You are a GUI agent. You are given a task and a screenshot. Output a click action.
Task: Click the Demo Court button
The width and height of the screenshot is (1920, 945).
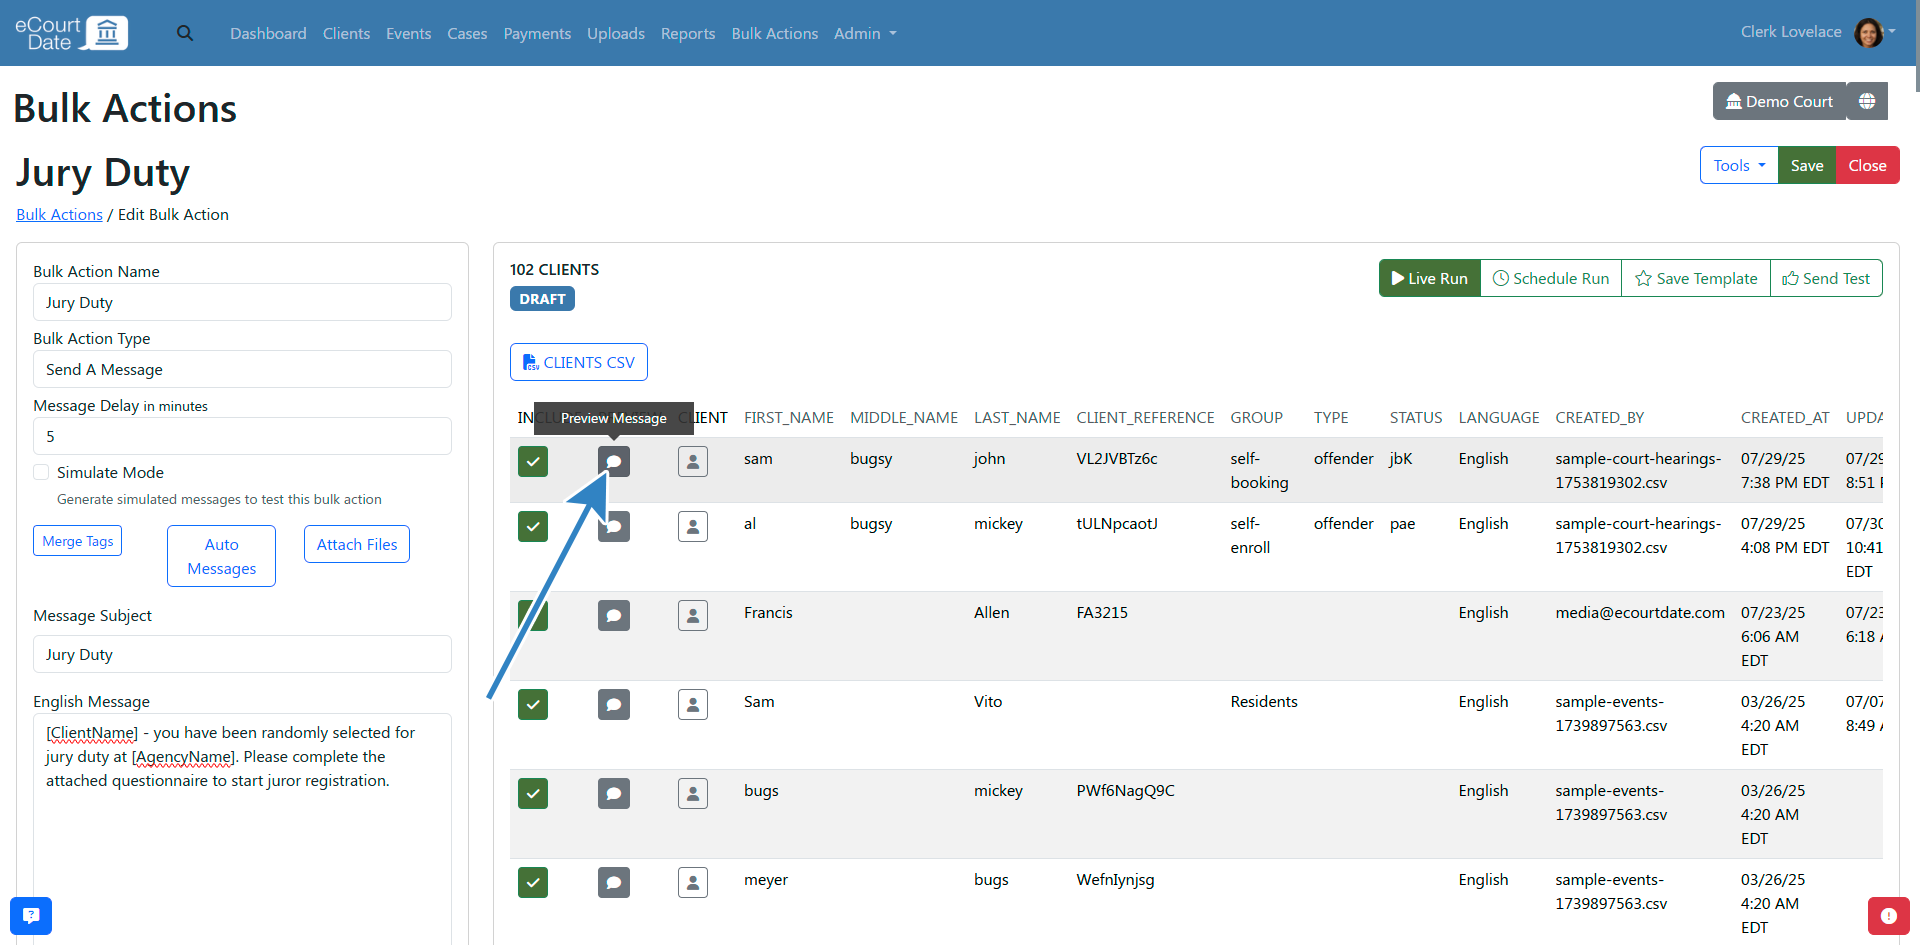click(1780, 101)
